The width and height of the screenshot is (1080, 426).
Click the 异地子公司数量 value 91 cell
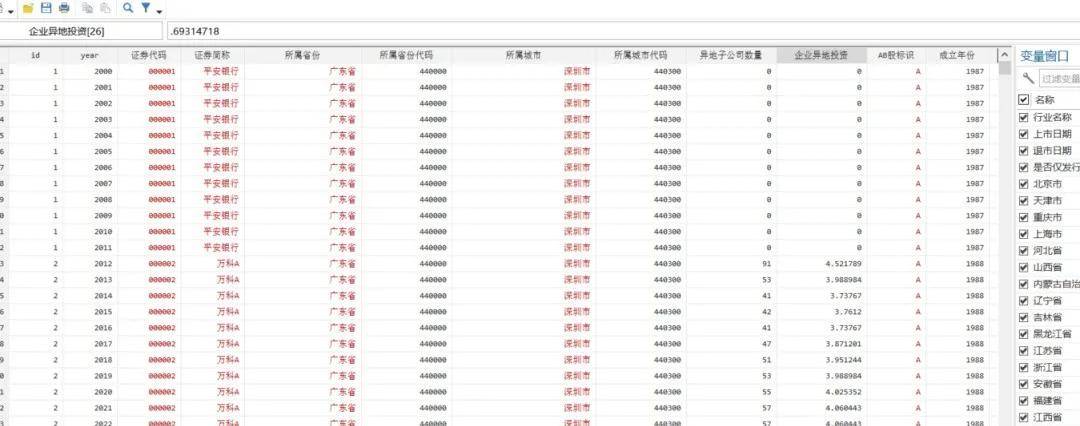tap(731, 263)
